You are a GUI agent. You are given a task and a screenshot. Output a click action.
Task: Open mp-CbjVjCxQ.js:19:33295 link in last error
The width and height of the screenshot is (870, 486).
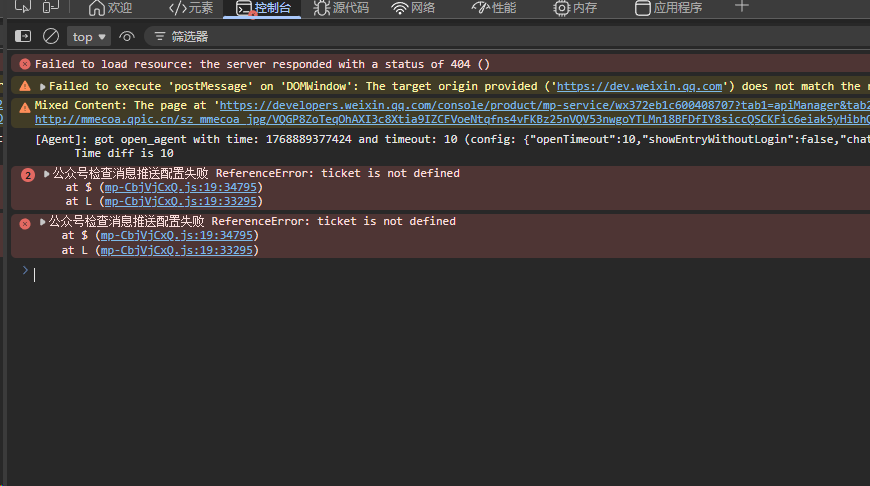[176, 250]
